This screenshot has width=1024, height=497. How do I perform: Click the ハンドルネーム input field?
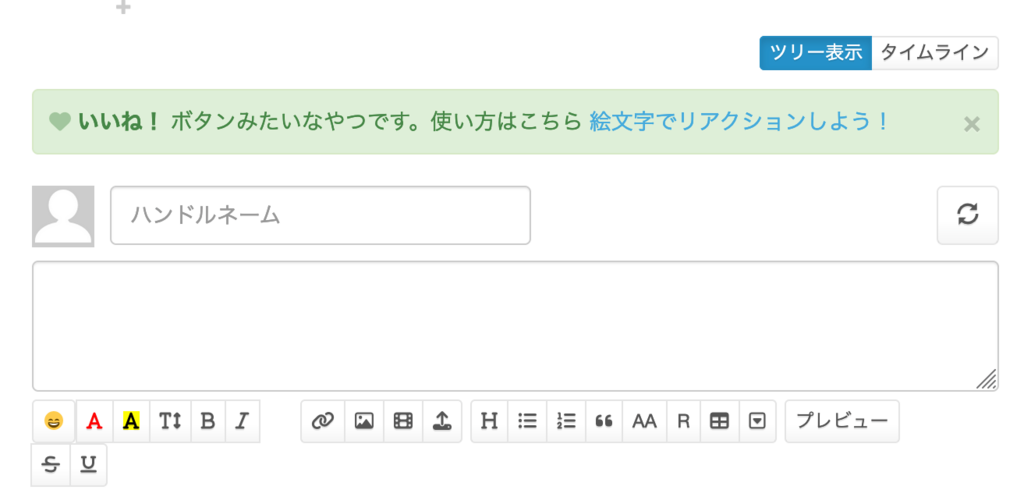[x=320, y=216]
